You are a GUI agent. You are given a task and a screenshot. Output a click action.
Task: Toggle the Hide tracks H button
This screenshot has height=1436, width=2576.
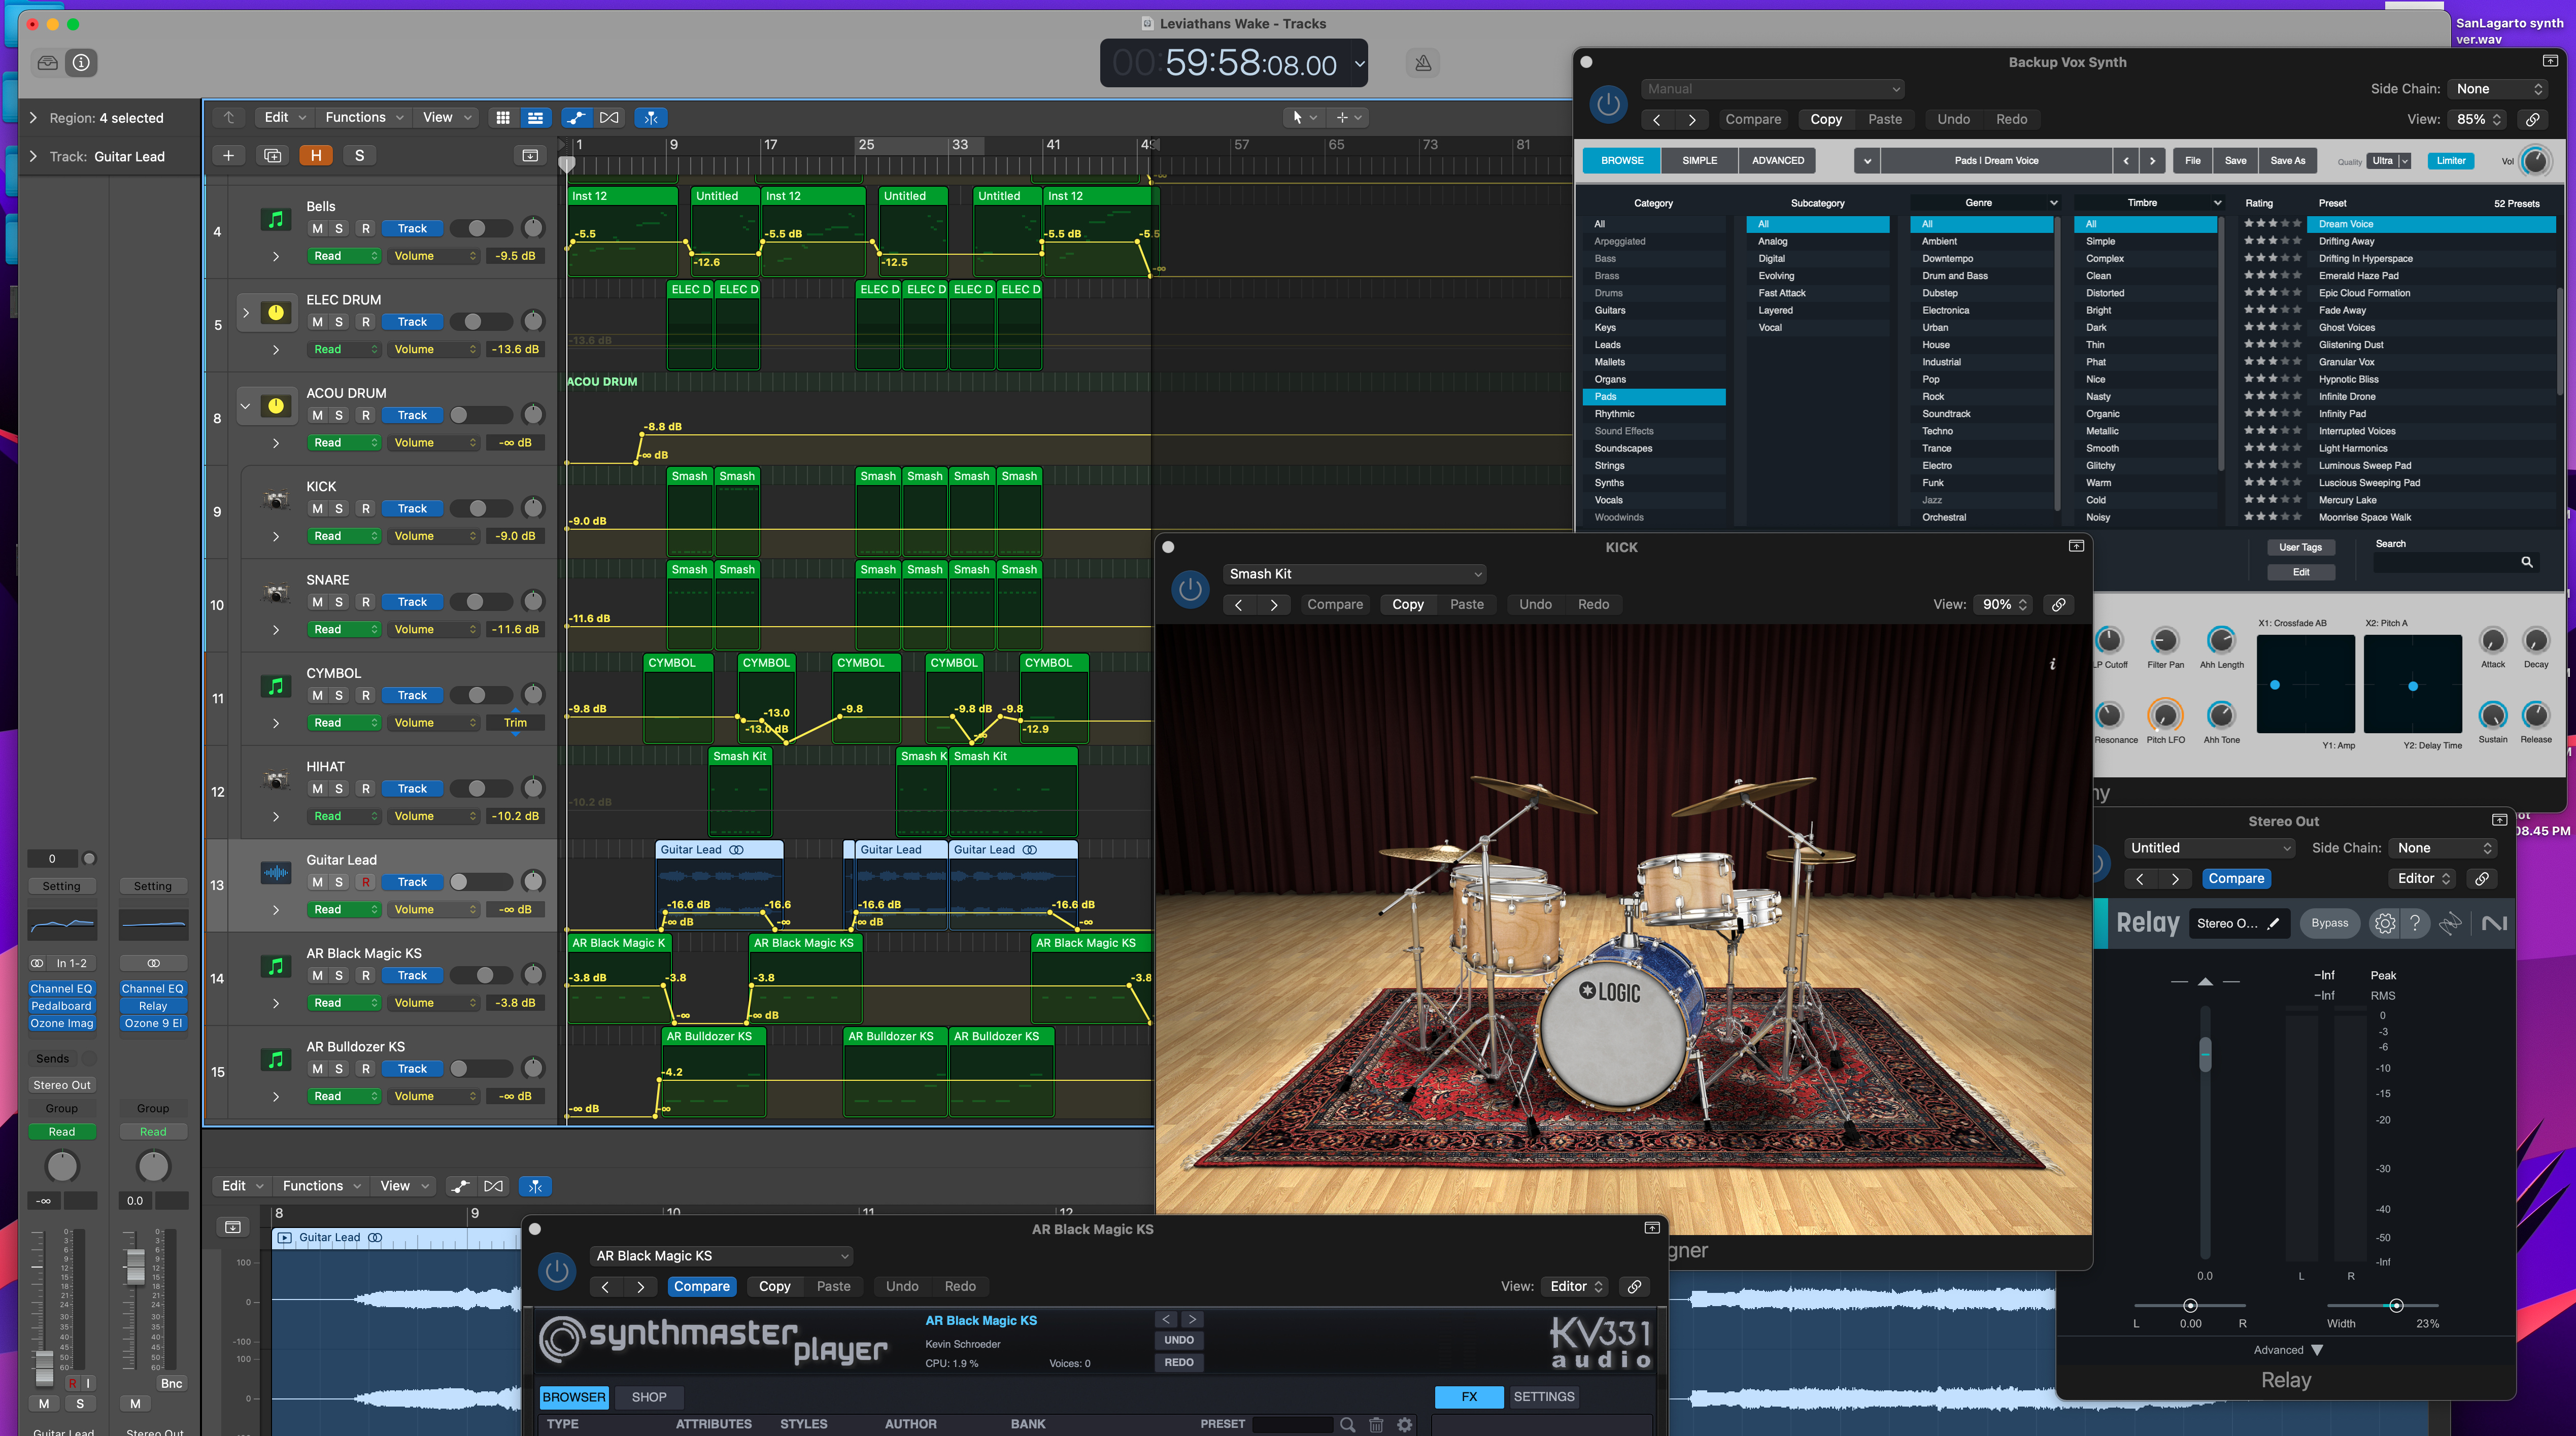pos(316,155)
